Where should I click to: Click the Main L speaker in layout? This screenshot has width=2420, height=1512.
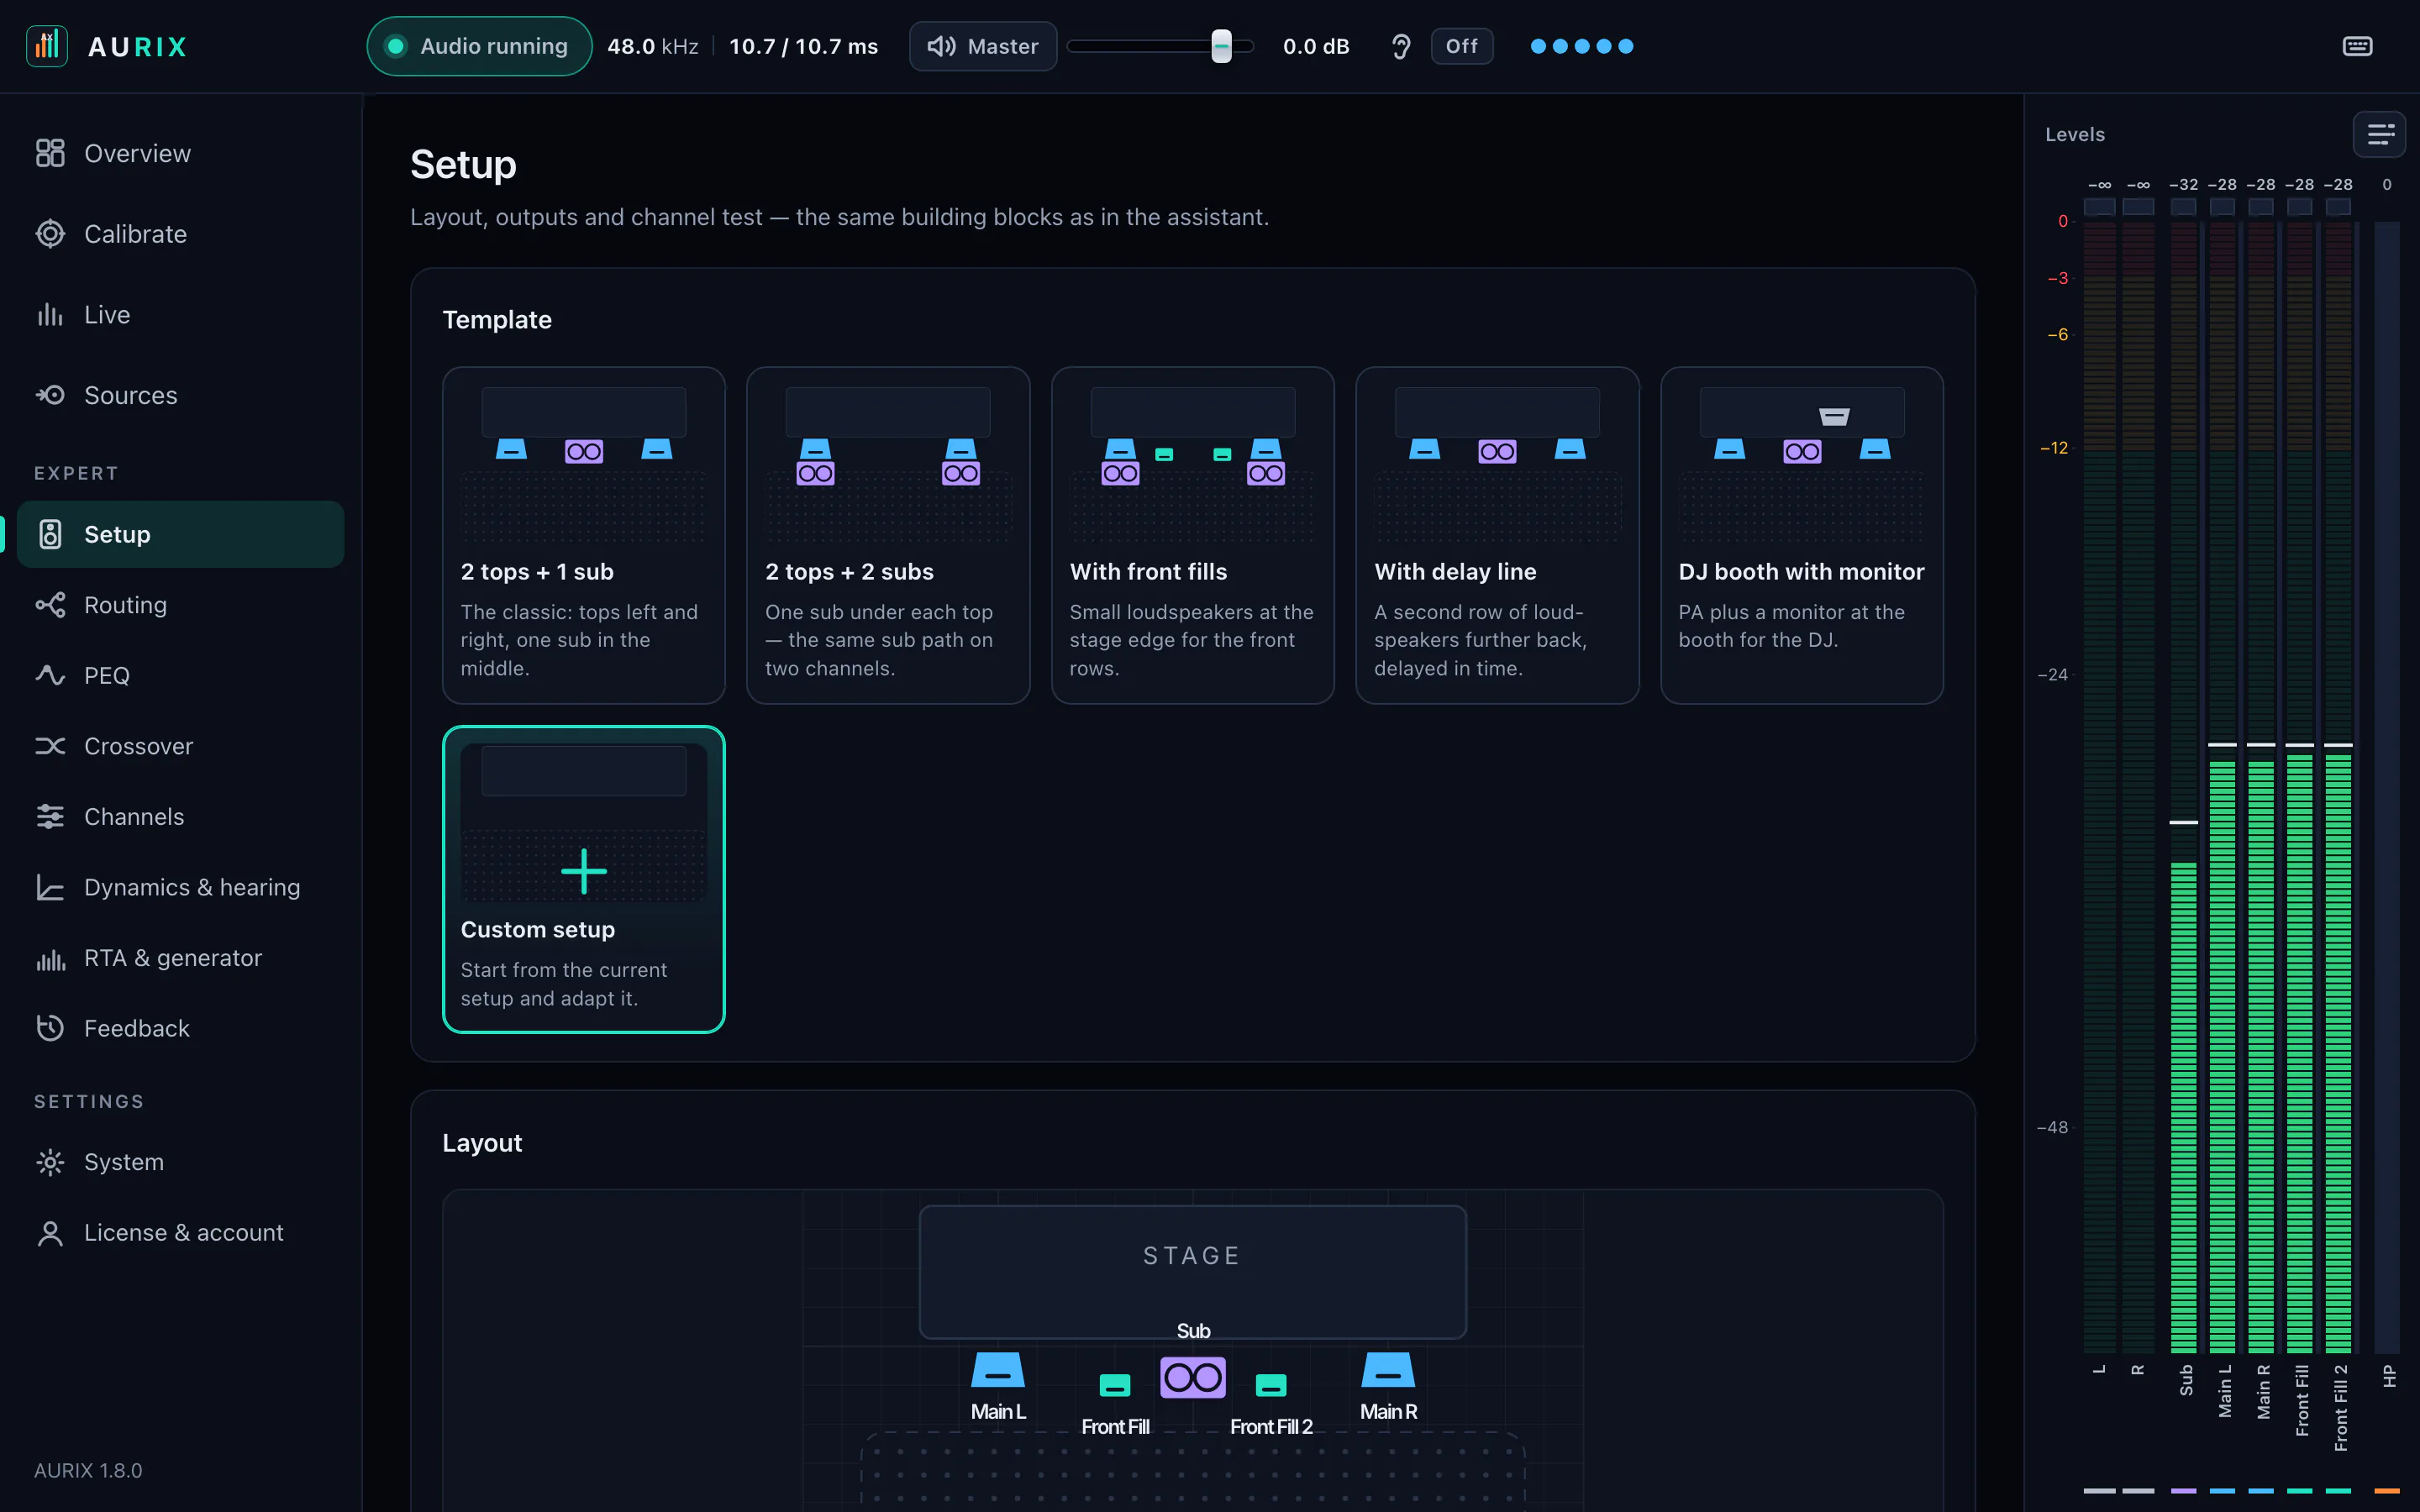[x=998, y=1370]
